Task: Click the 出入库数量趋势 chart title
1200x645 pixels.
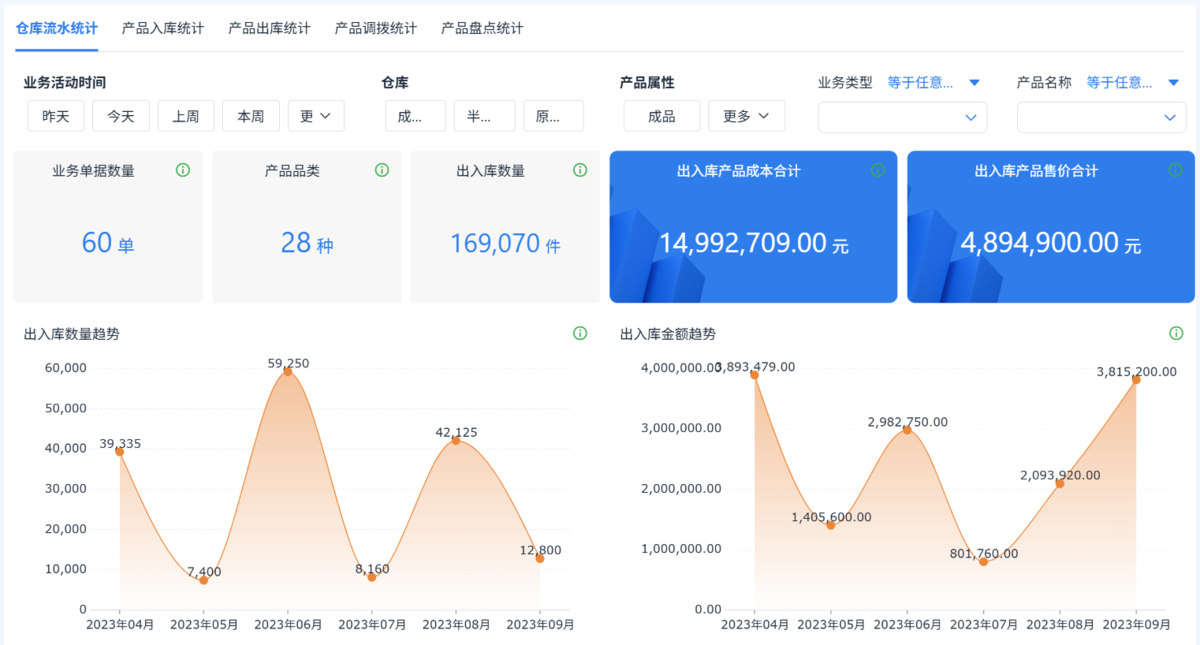Action: [x=72, y=334]
